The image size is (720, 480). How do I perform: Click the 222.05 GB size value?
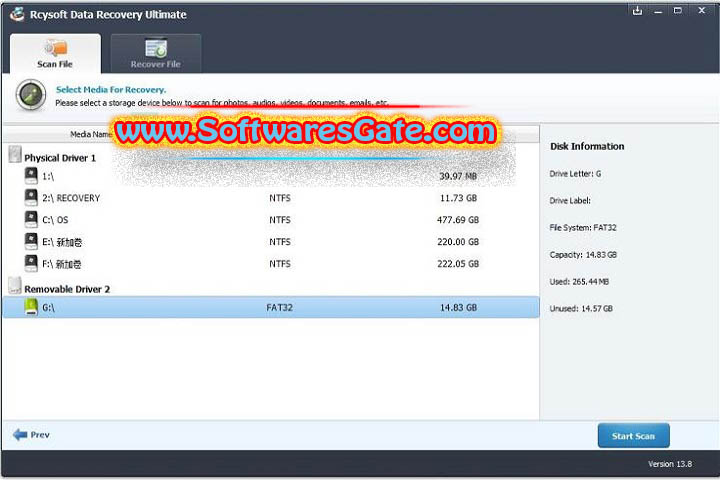click(x=458, y=264)
